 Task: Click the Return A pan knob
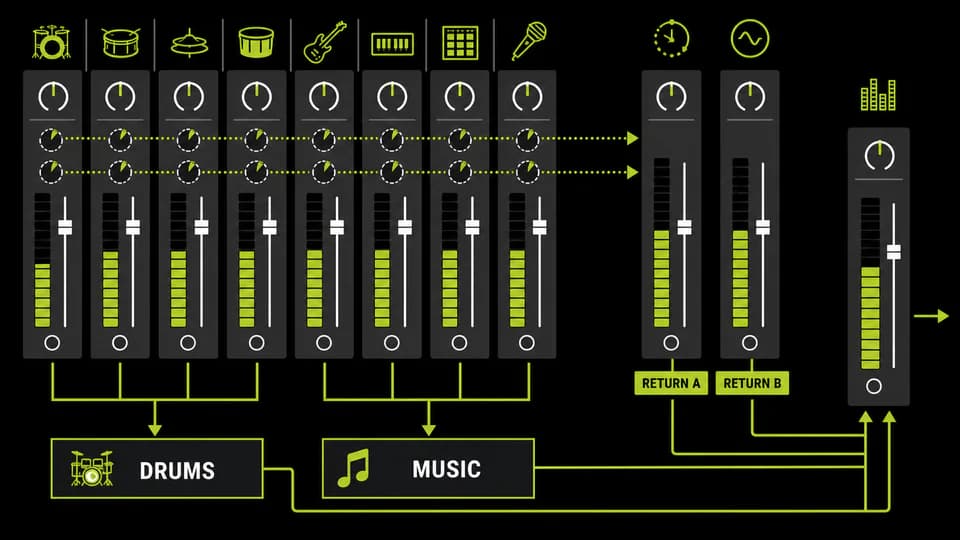click(672, 96)
